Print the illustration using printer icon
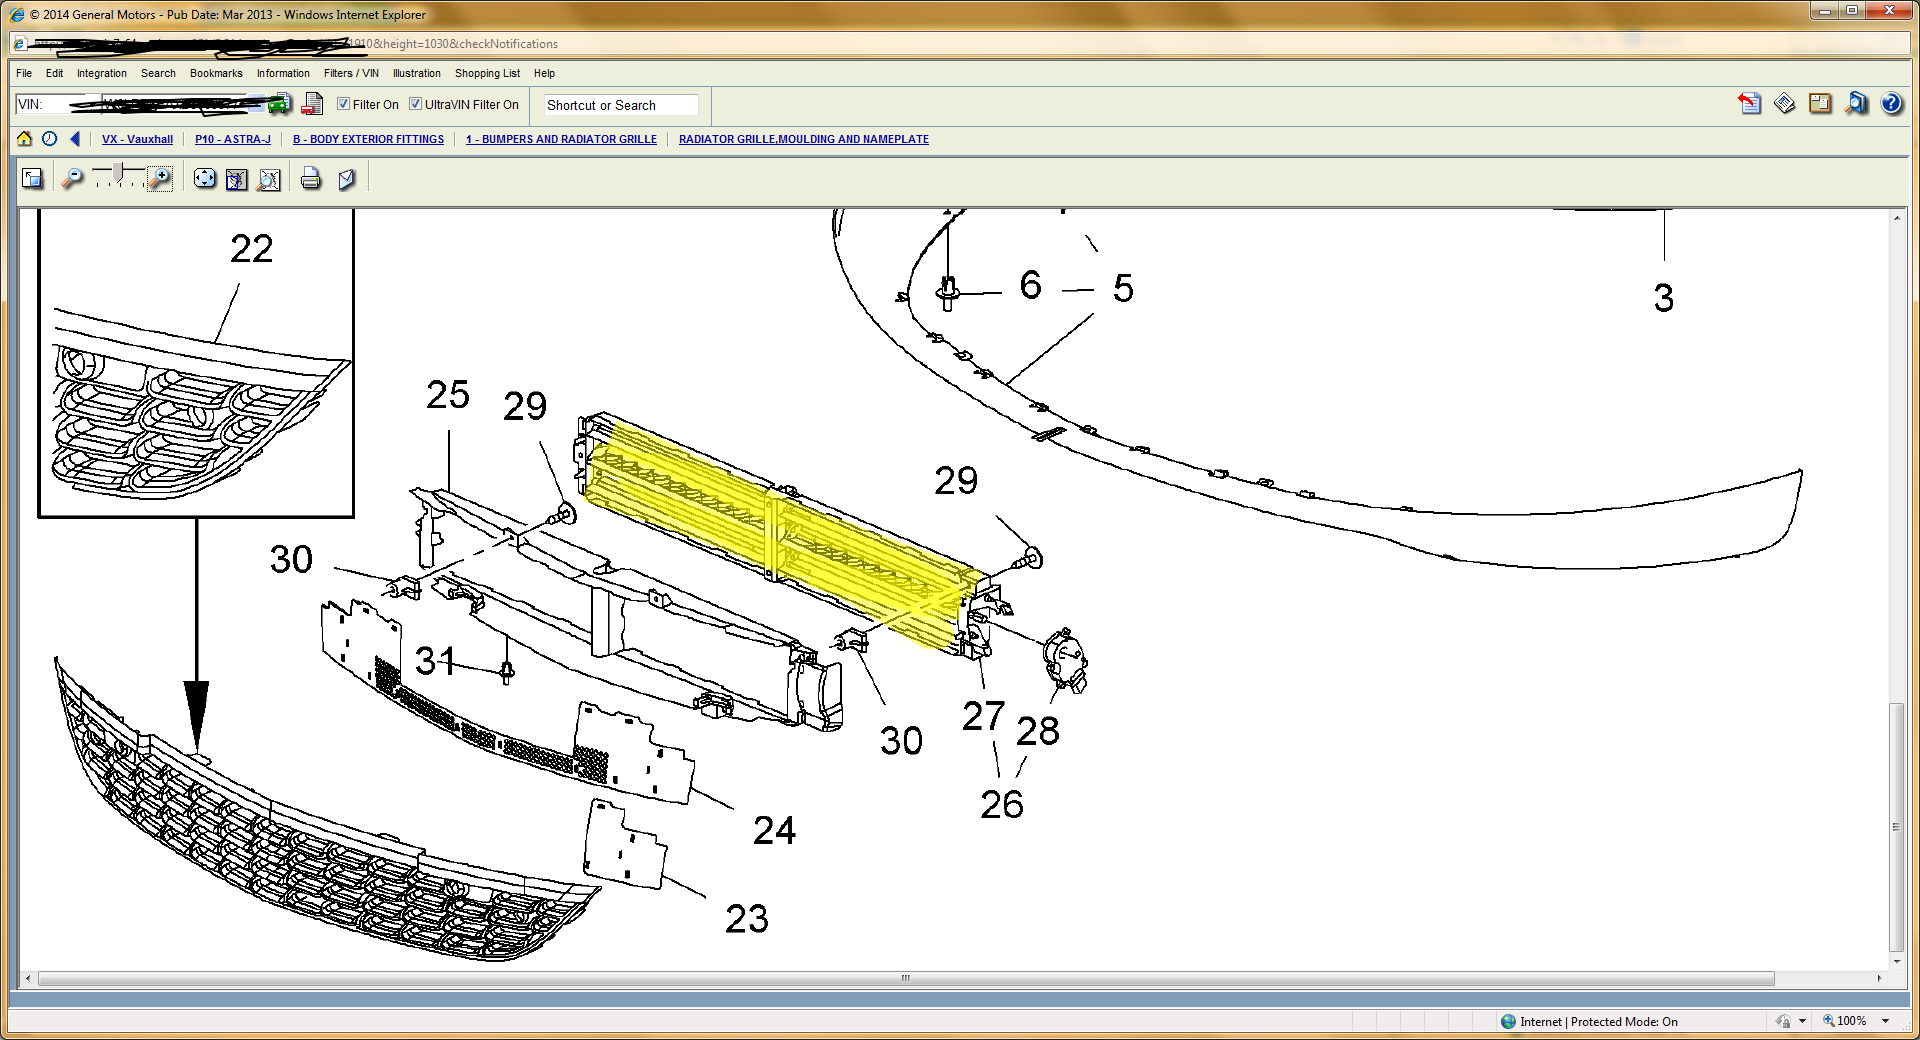The width and height of the screenshot is (1920, 1040). (311, 179)
